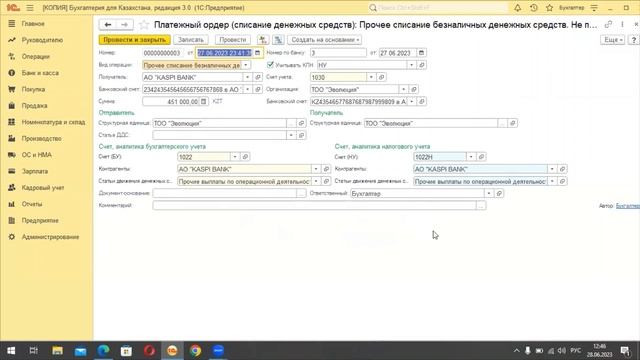Open the main menu hamburger icon
The width and height of the screenshot is (640, 360).
30,8
